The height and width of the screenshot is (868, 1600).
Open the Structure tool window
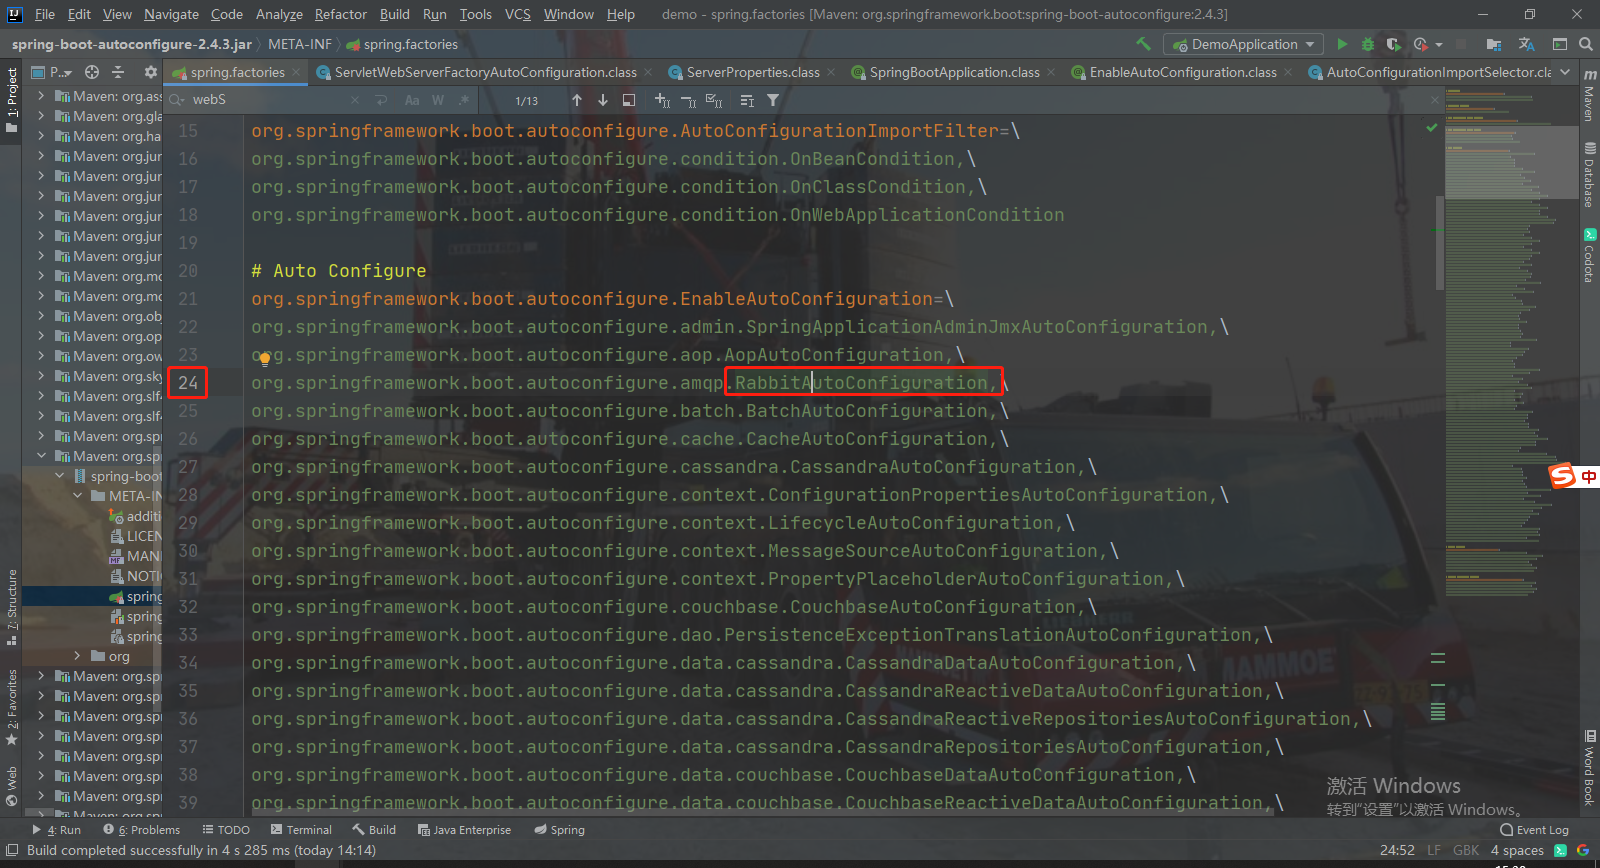12,606
